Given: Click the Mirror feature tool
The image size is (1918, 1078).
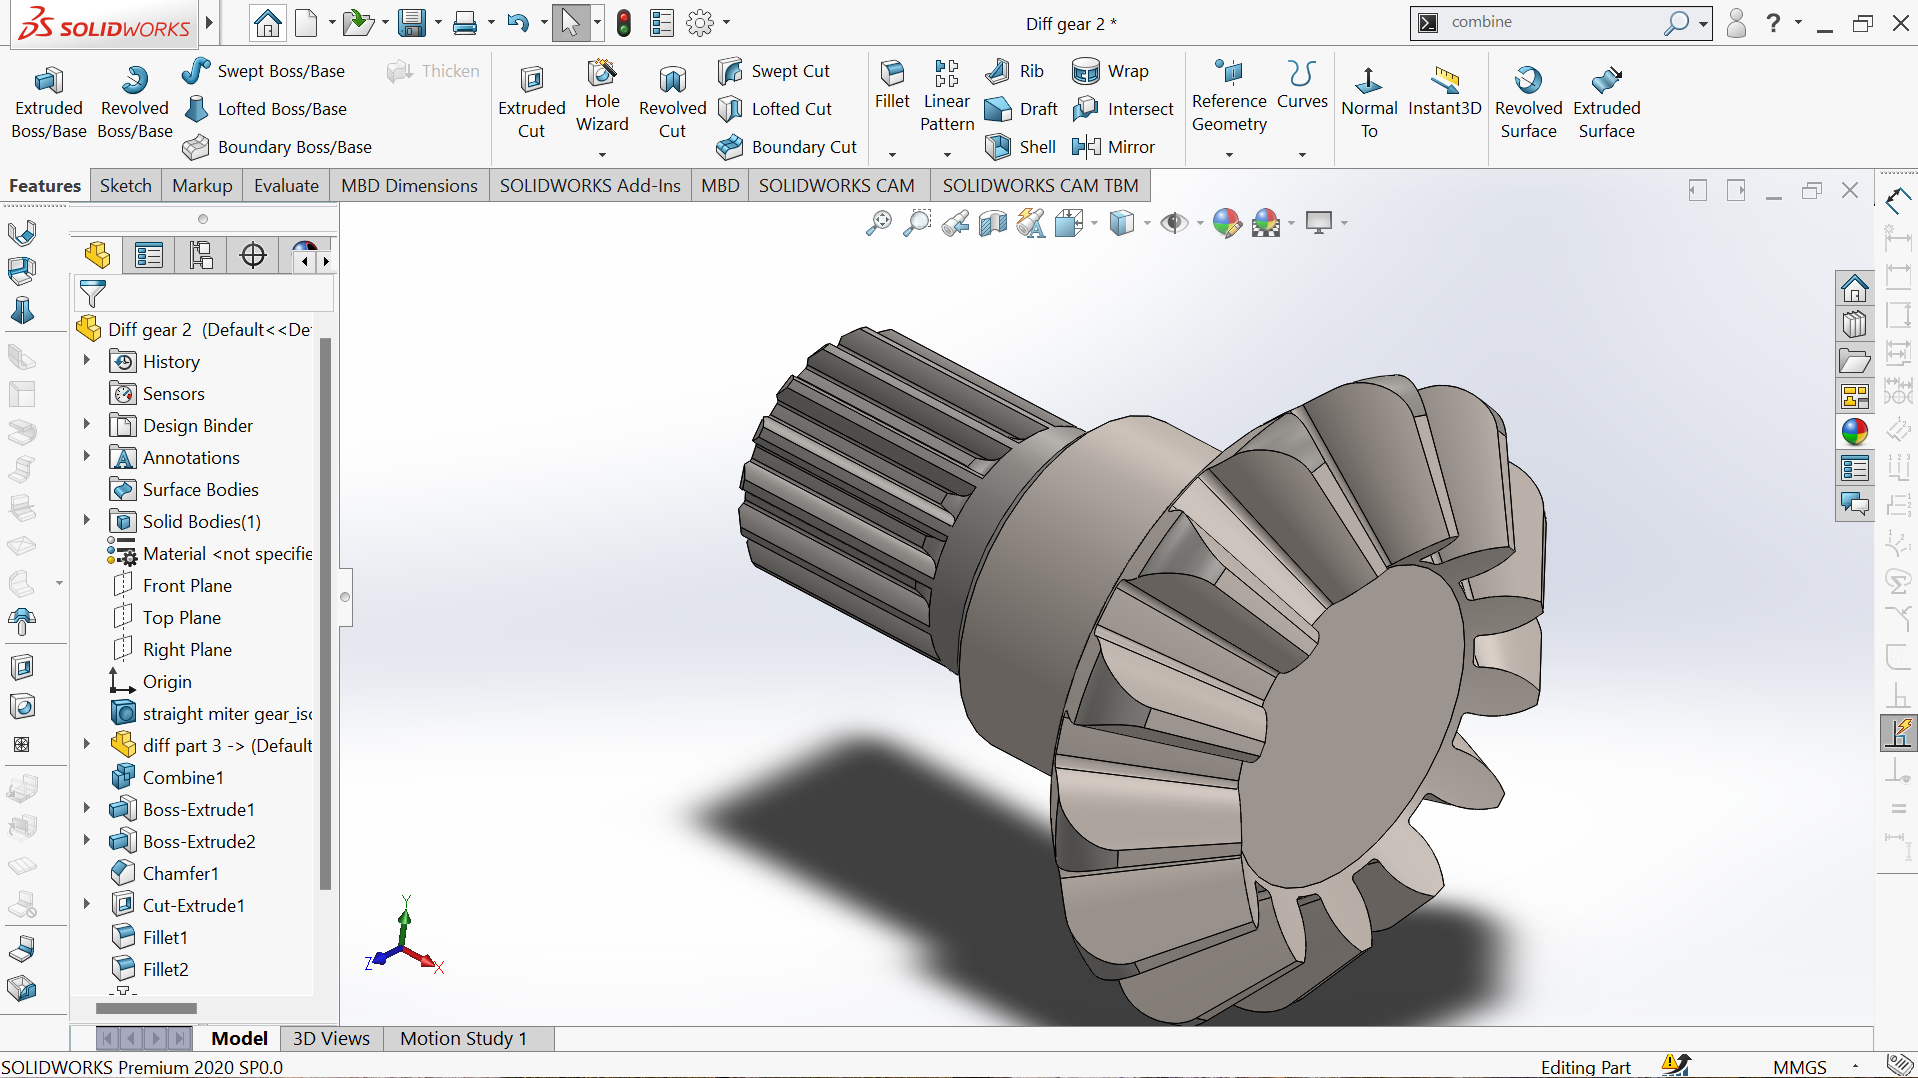Looking at the screenshot, I should click(x=1113, y=147).
